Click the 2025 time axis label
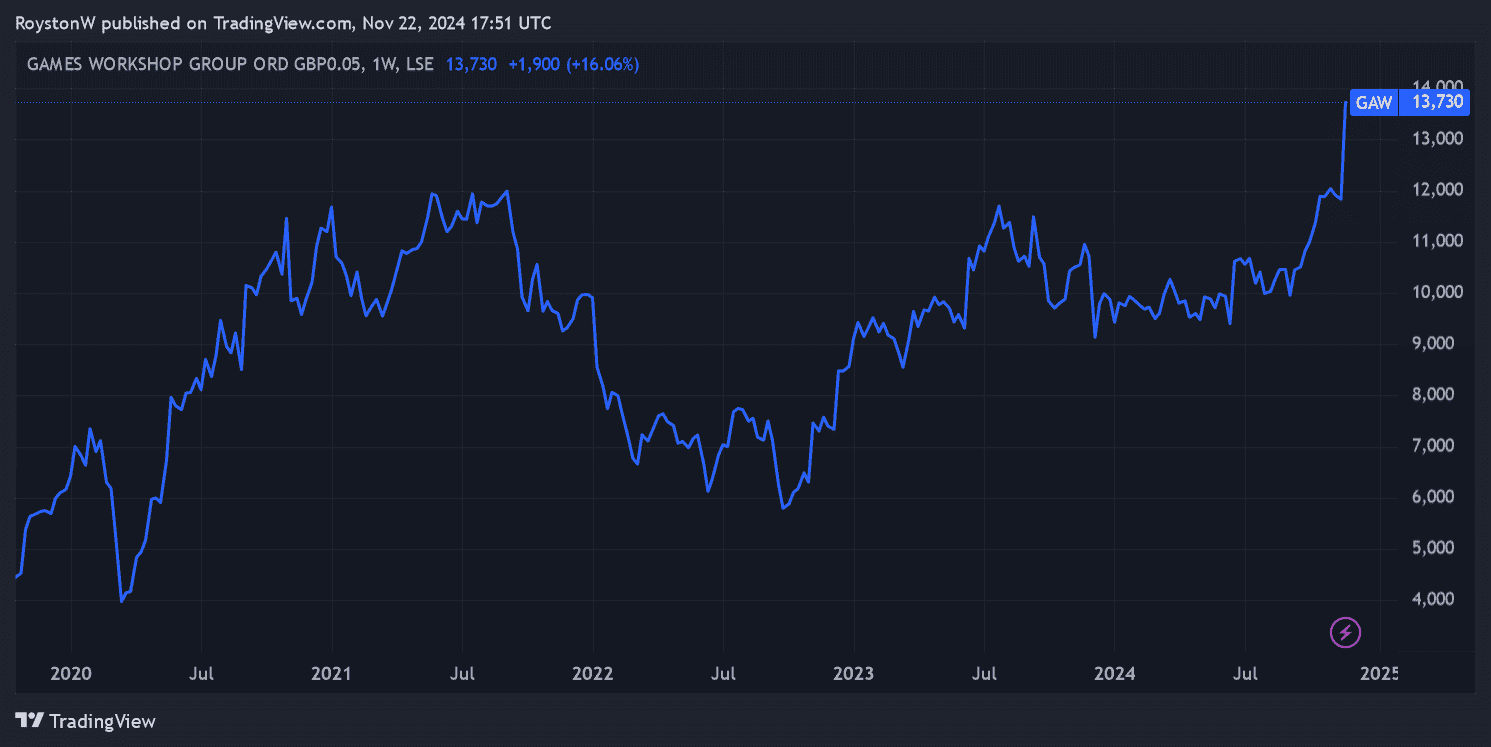 tap(1377, 674)
